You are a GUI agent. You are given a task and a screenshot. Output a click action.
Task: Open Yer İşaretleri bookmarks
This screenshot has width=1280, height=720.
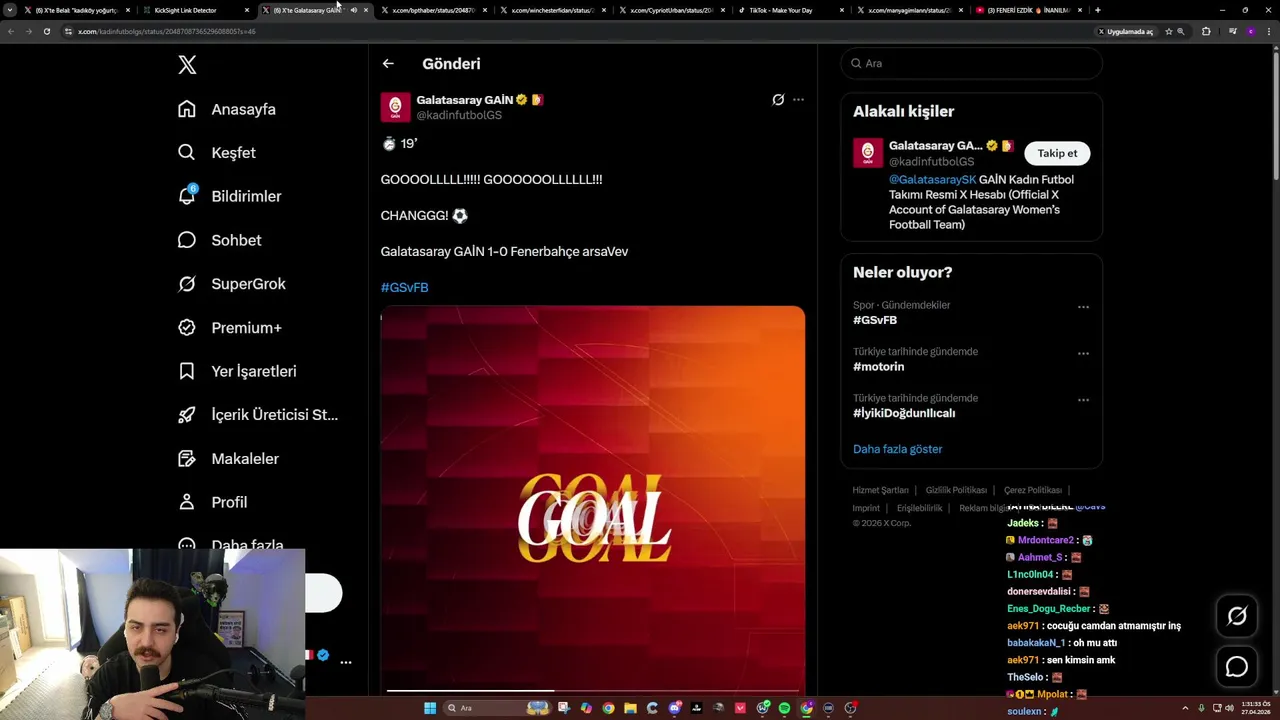click(237, 371)
